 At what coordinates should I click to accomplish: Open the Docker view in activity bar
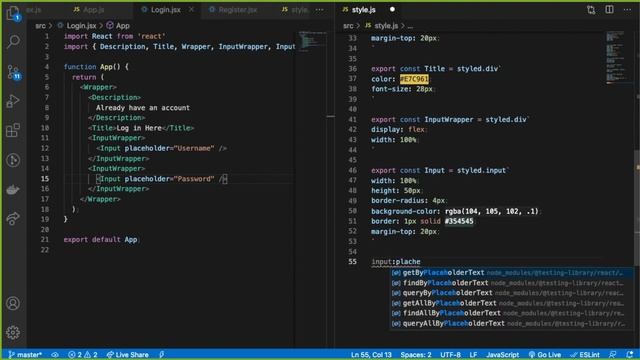[13, 190]
